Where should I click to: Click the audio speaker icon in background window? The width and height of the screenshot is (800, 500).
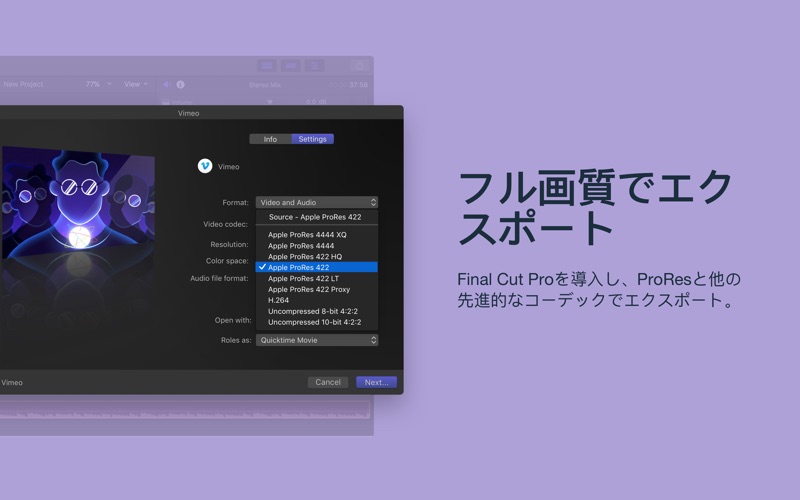166,85
